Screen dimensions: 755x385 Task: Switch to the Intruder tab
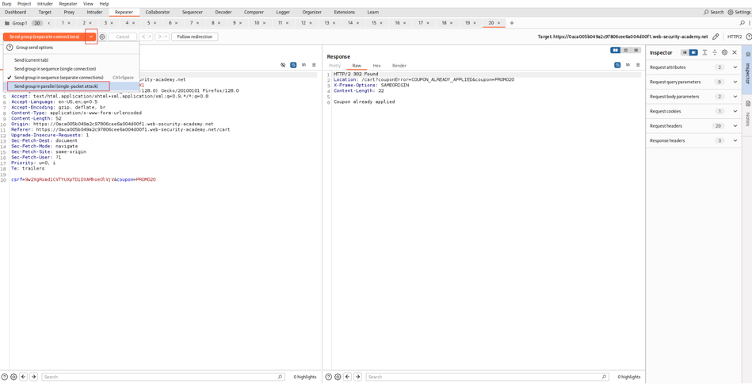tap(94, 12)
